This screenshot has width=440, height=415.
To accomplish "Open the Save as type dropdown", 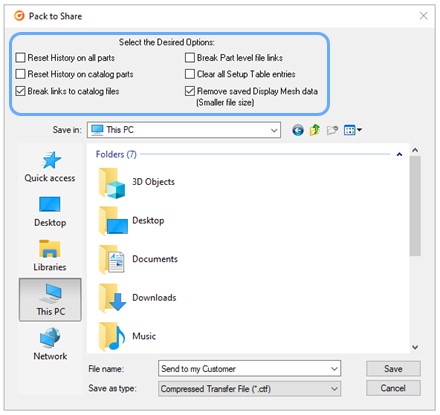I will pyautogui.click(x=249, y=389).
